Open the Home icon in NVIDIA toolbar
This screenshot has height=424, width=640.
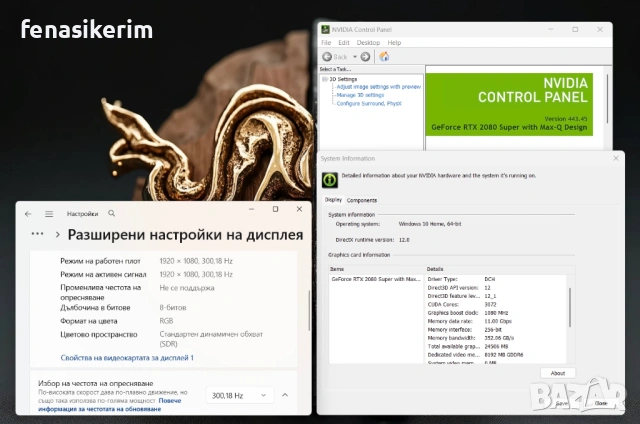point(384,57)
